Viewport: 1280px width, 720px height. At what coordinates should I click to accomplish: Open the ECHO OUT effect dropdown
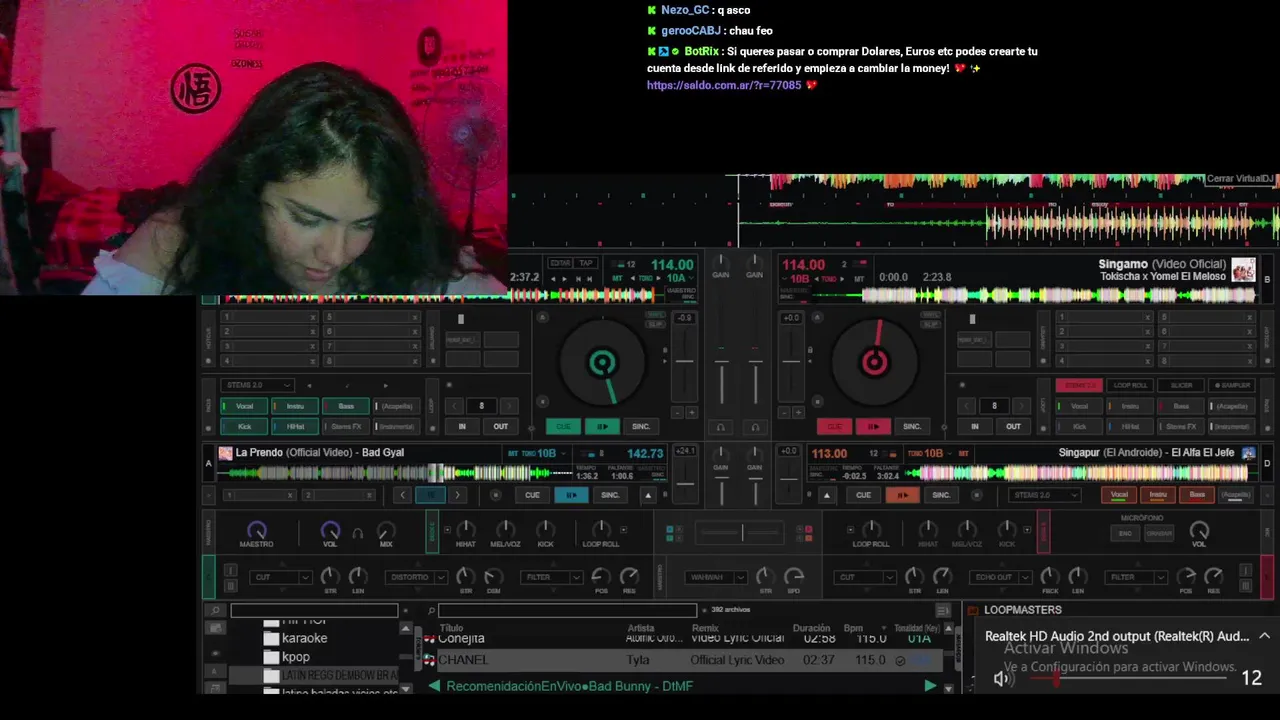coord(1001,577)
